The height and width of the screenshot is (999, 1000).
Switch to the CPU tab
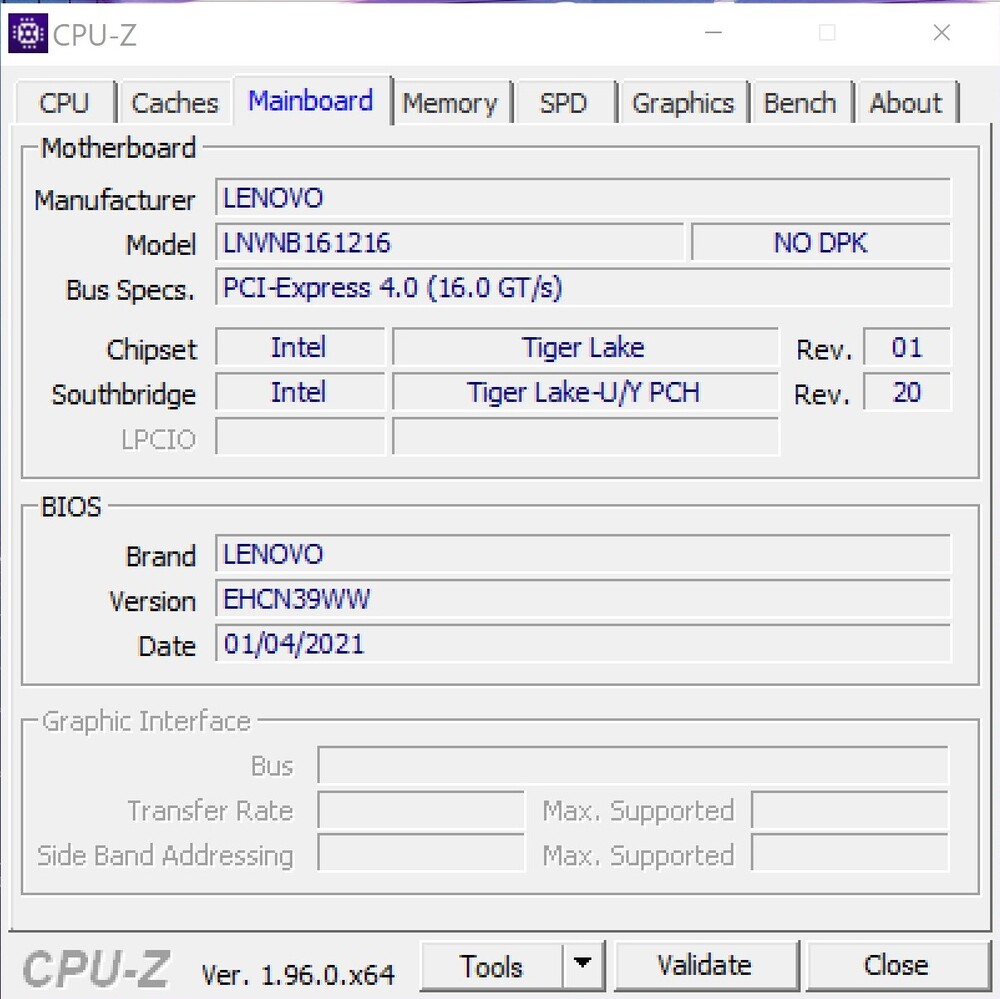point(64,103)
